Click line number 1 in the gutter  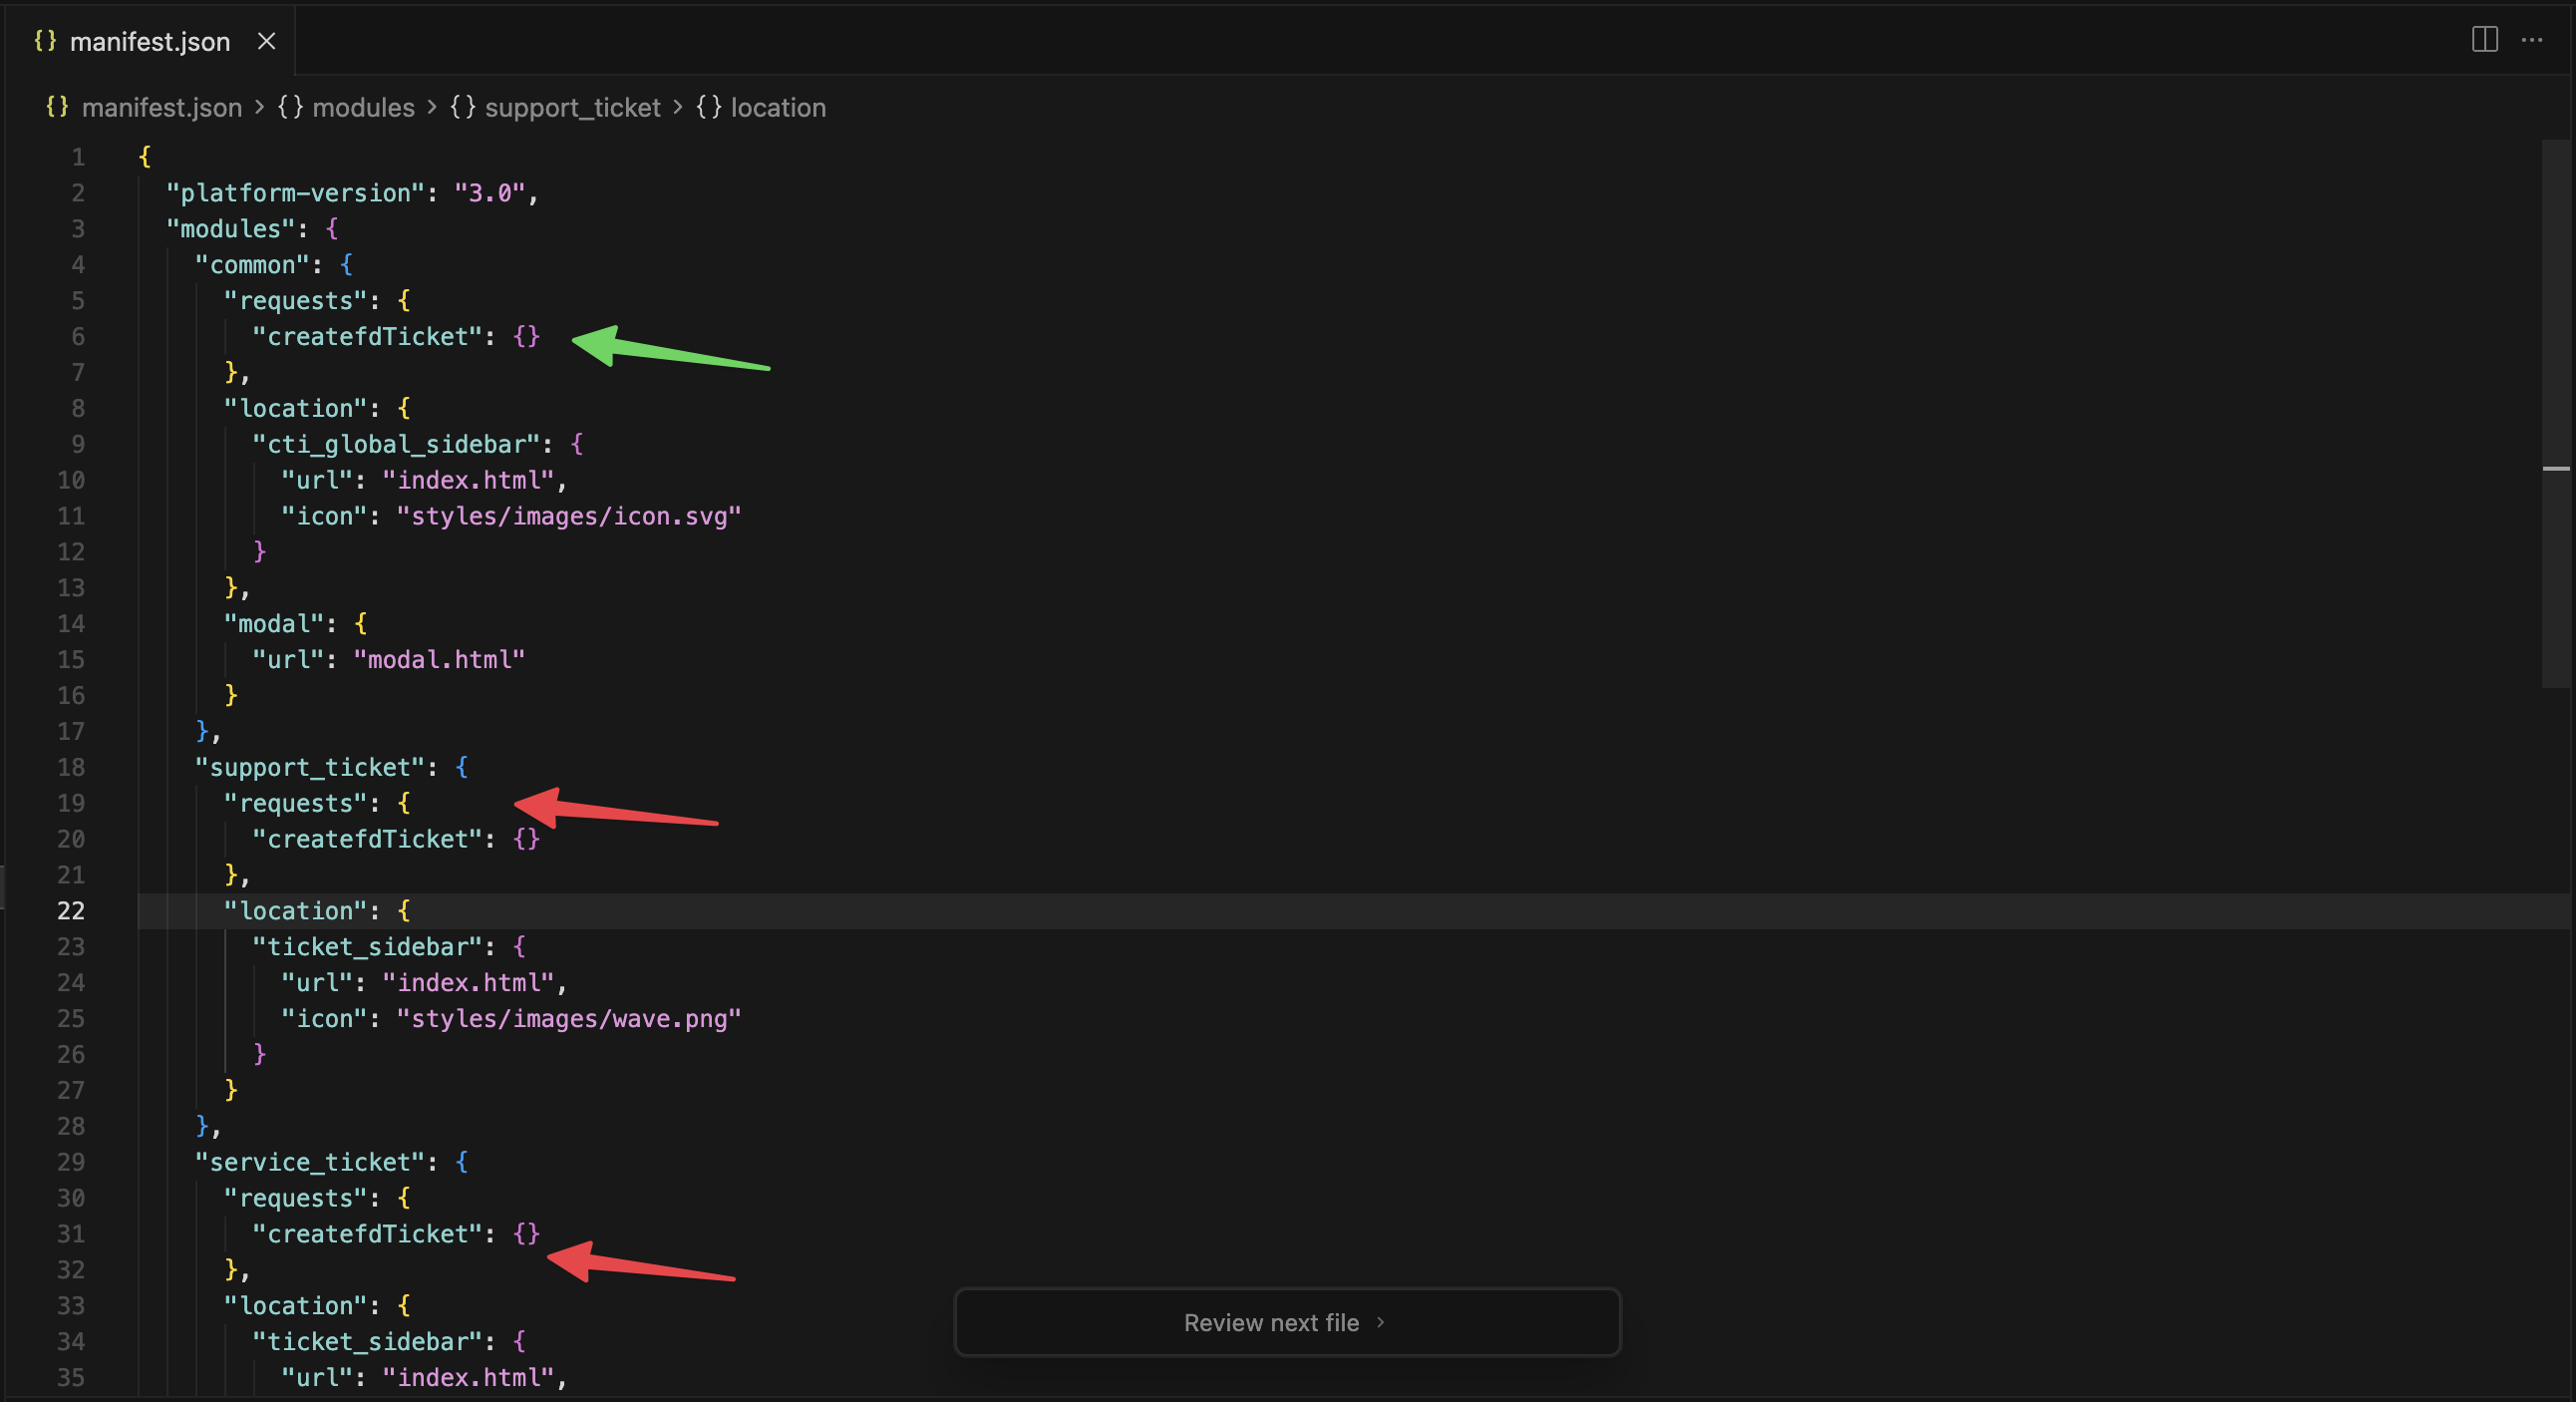78,157
